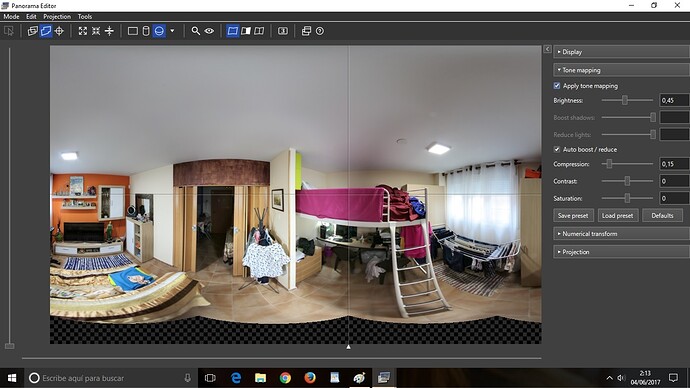The image size is (690, 388).
Task: Click the Compression value input field
Action: coord(674,164)
